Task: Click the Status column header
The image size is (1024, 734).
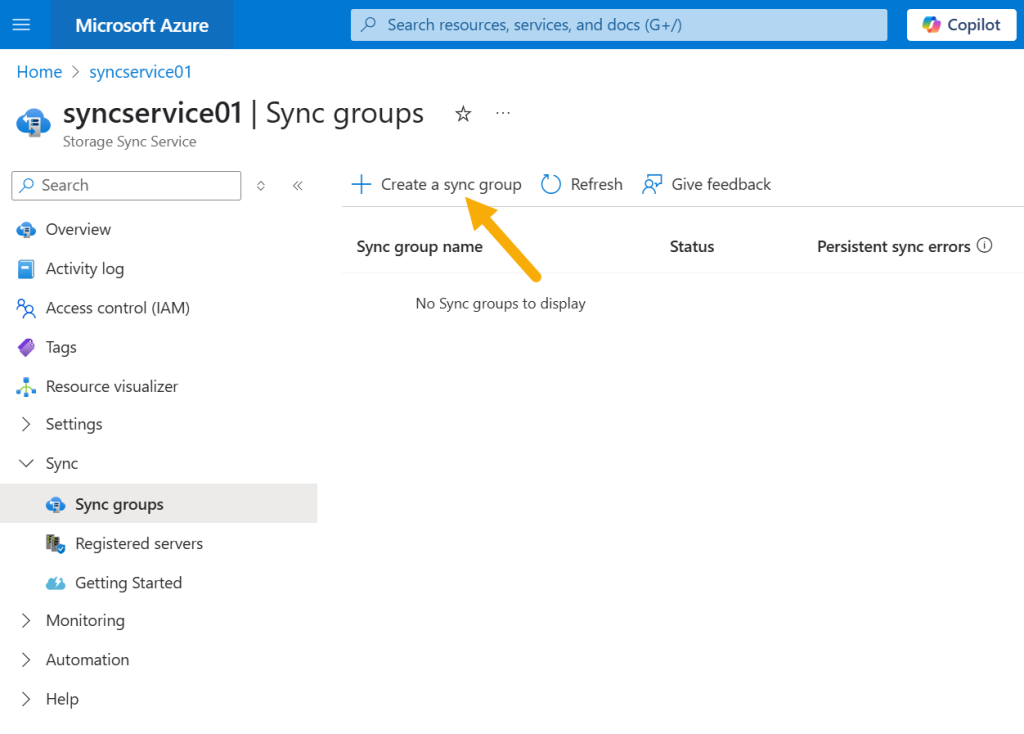Action: (x=692, y=247)
